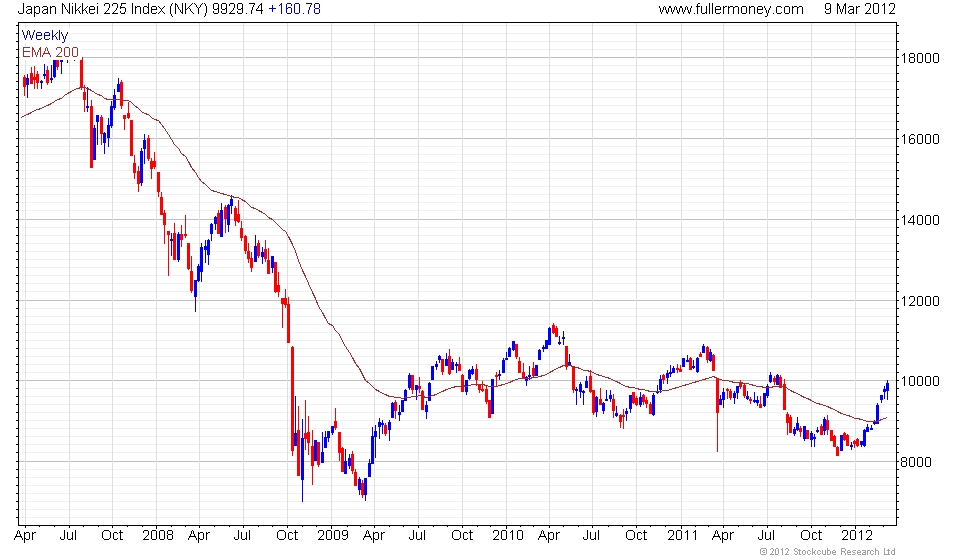The width and height of the screenshot is (980, 560).
Task: Click the 18000 price axis label
Action: pyautogui.click(x=919, y=58)
